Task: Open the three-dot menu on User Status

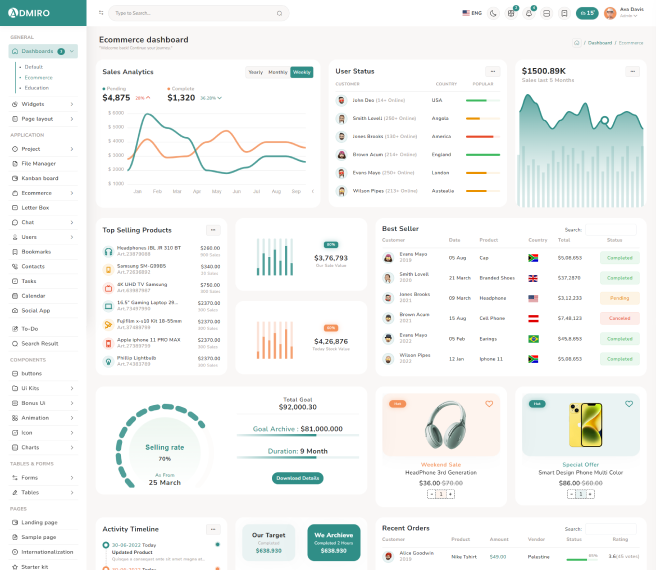Action: (x=492, y=71)
